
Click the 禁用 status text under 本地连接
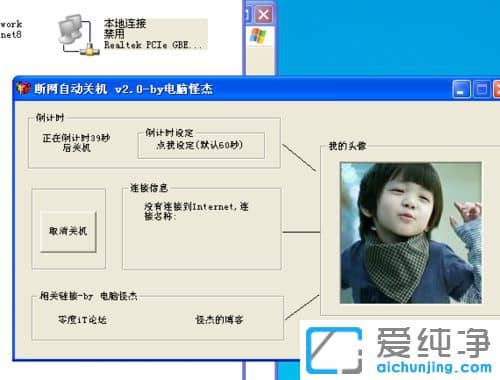[x=114, y=34]
